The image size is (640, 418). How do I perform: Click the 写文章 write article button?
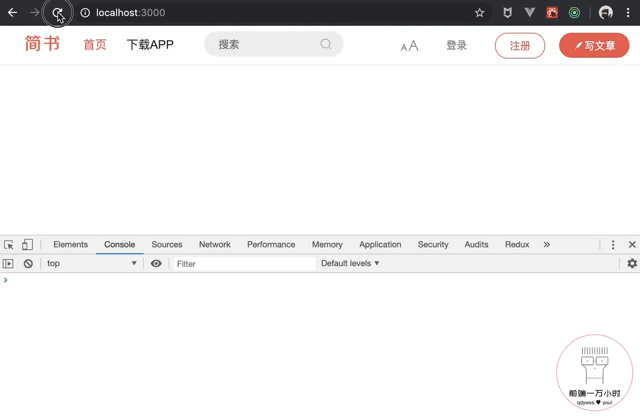pyautogui.click(x=594, y=45)
